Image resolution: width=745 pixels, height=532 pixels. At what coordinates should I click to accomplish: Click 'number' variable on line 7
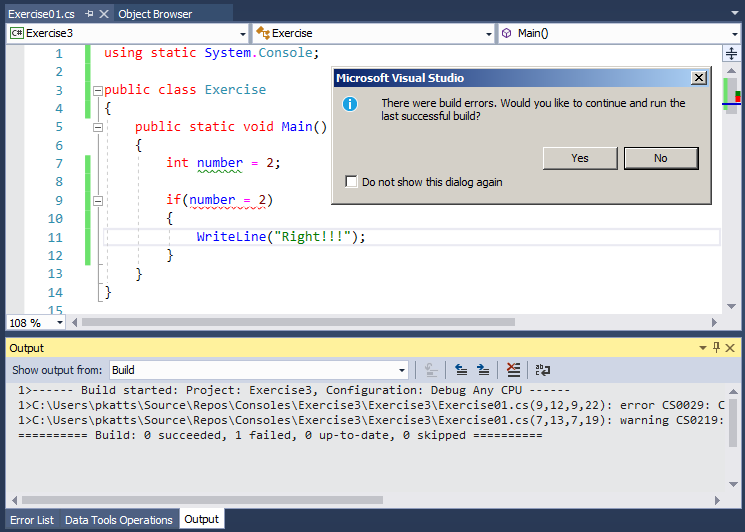point(220,163)
